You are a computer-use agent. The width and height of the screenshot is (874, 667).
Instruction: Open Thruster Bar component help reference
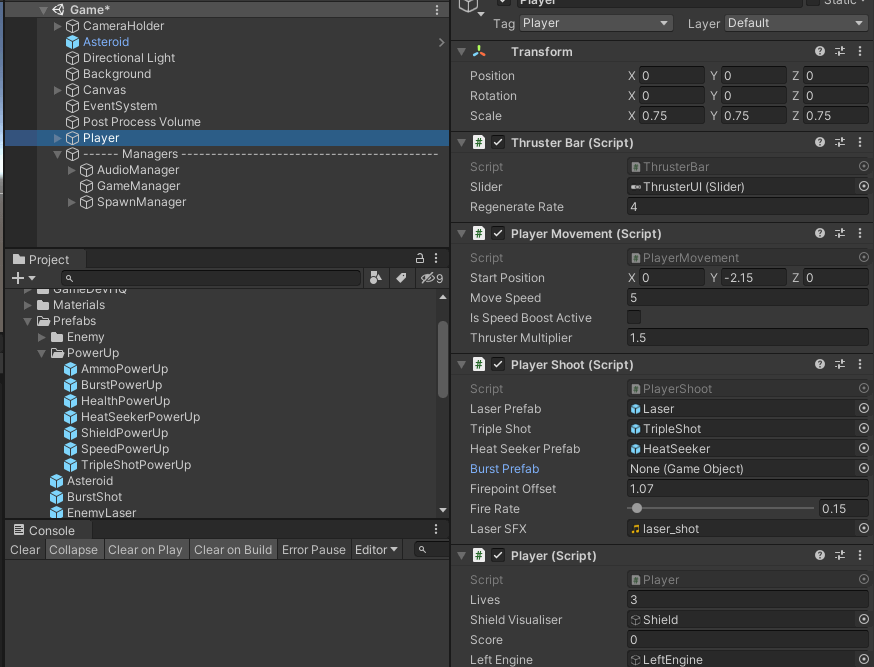point(819,142)
